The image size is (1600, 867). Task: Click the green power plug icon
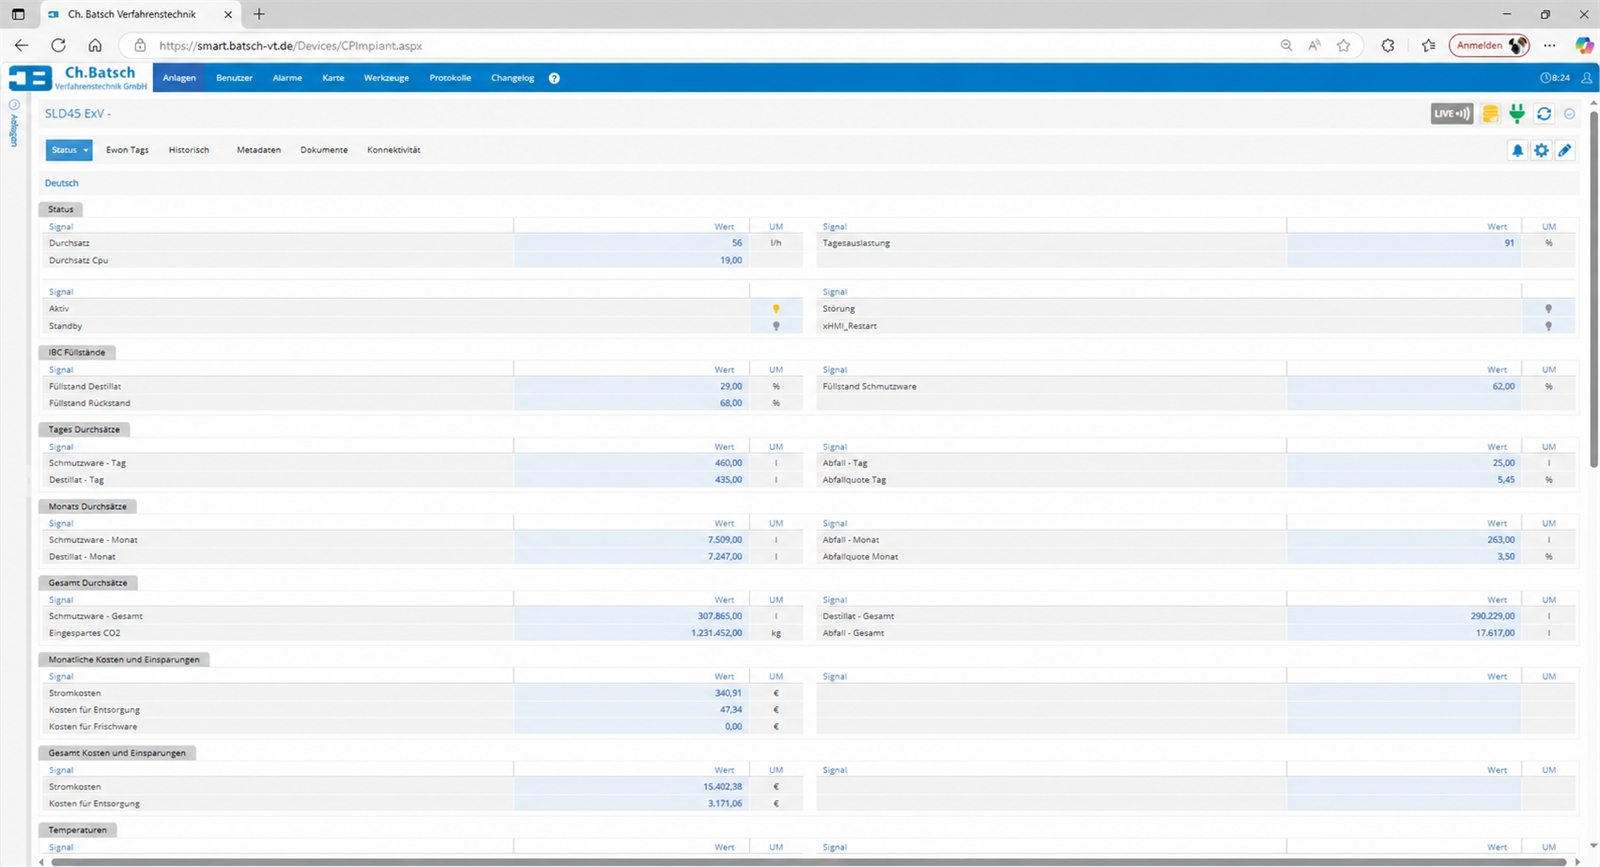(x=1517, y=113)
